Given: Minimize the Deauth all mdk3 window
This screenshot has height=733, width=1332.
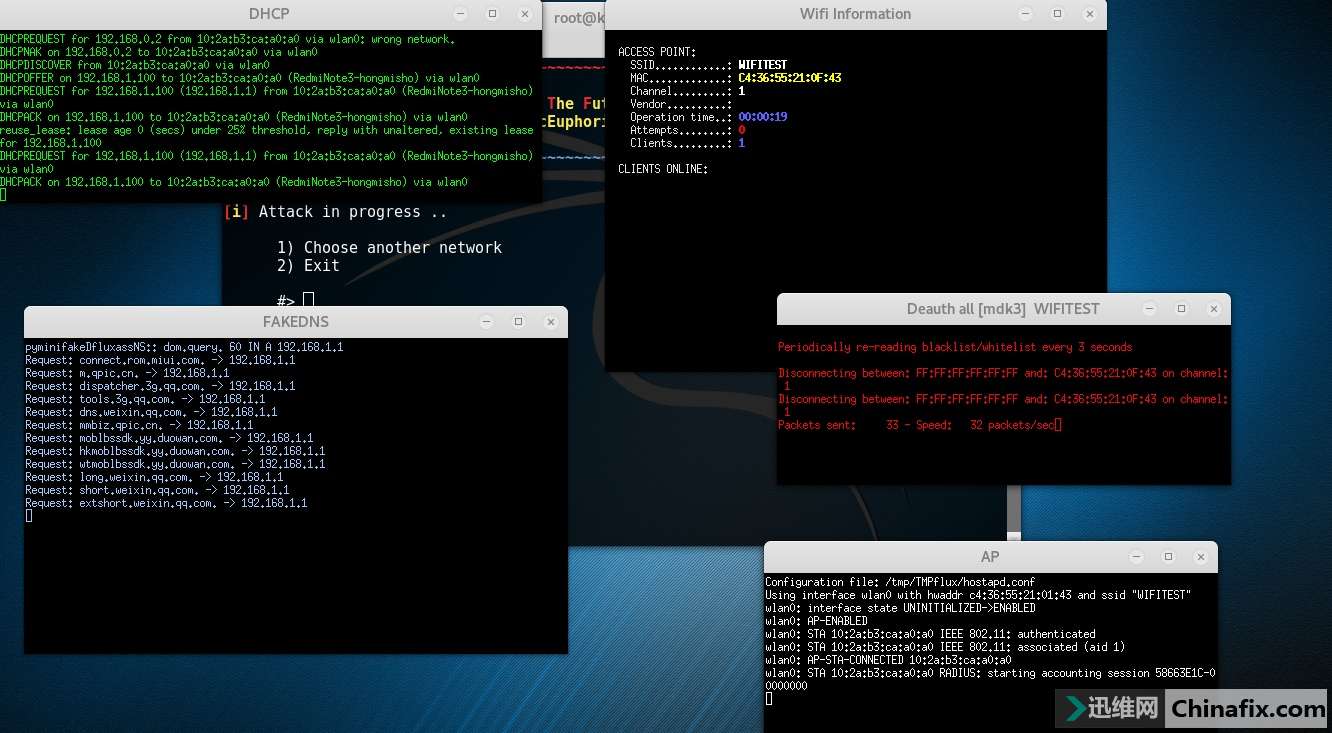Looking at the screenshot, I should (1149, 309).
